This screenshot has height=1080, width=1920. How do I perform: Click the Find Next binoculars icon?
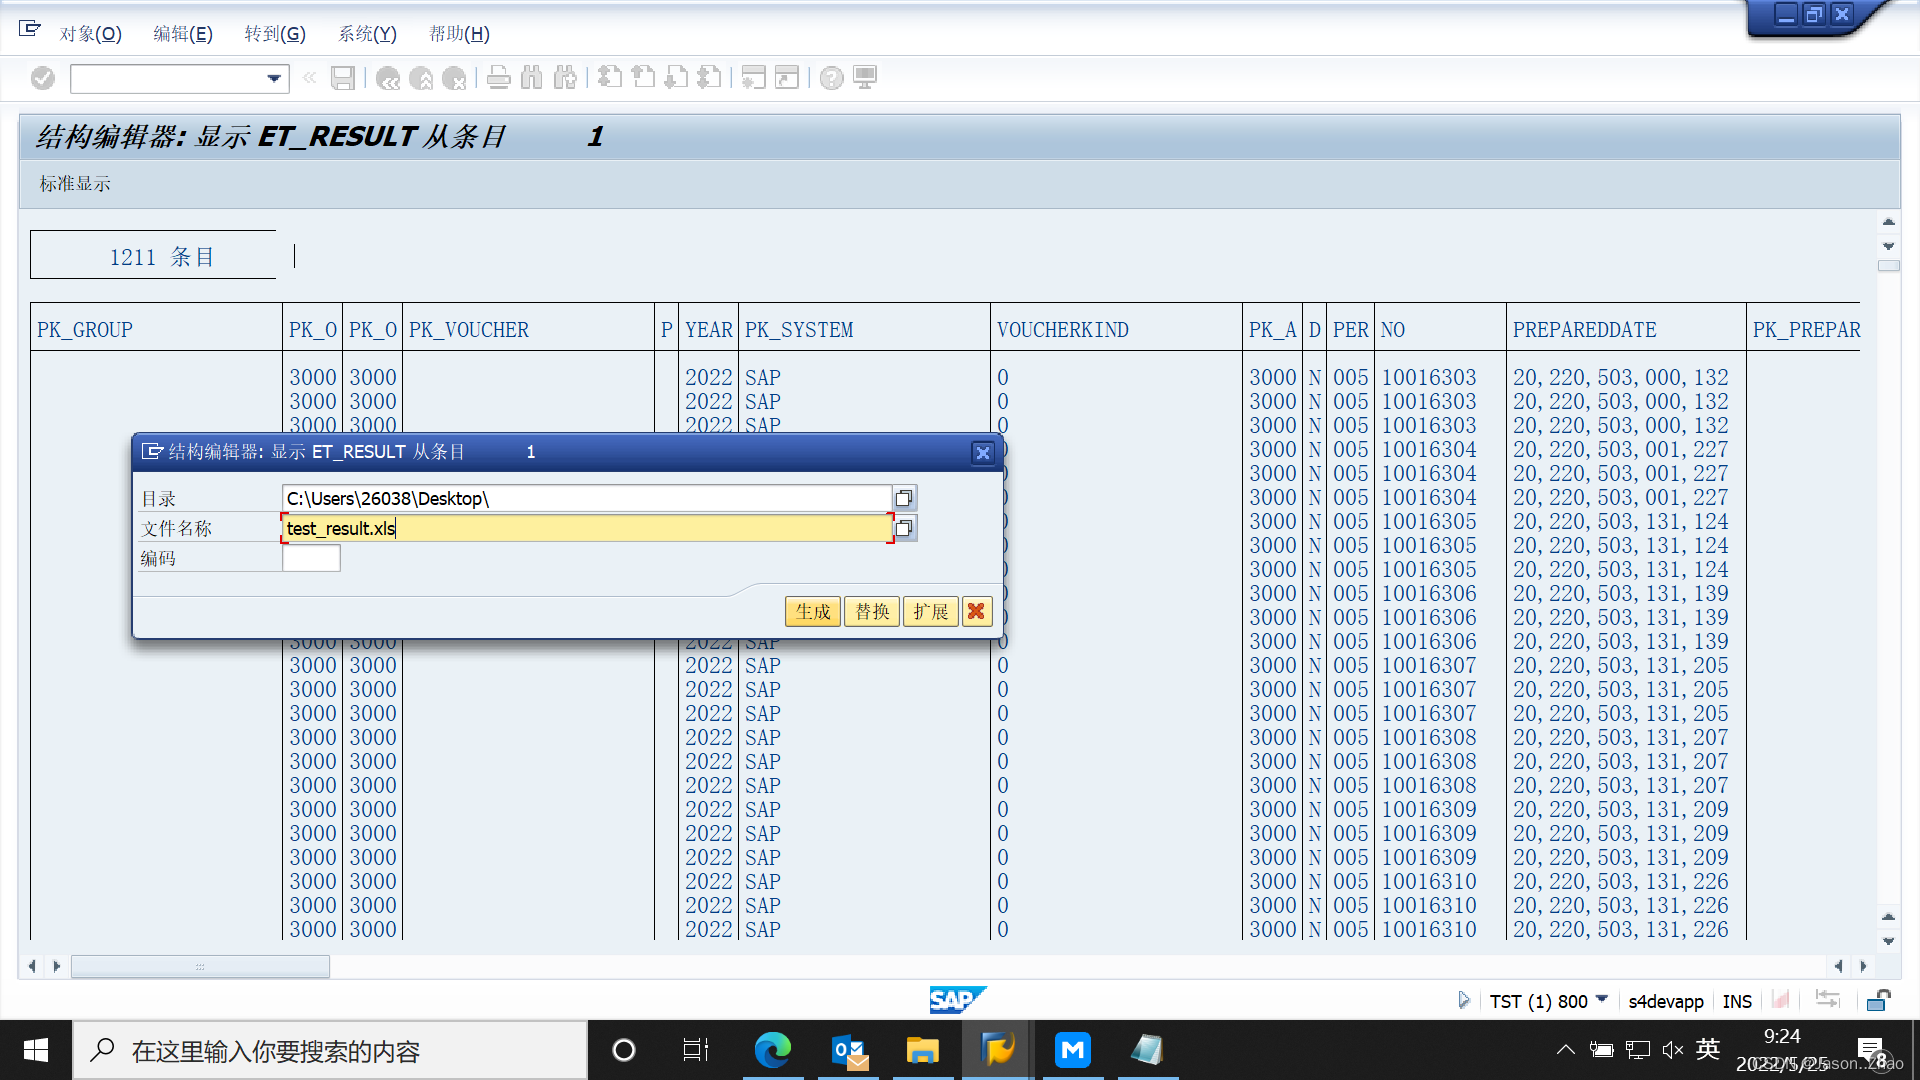pyautogui.click(x=567, y=78)
